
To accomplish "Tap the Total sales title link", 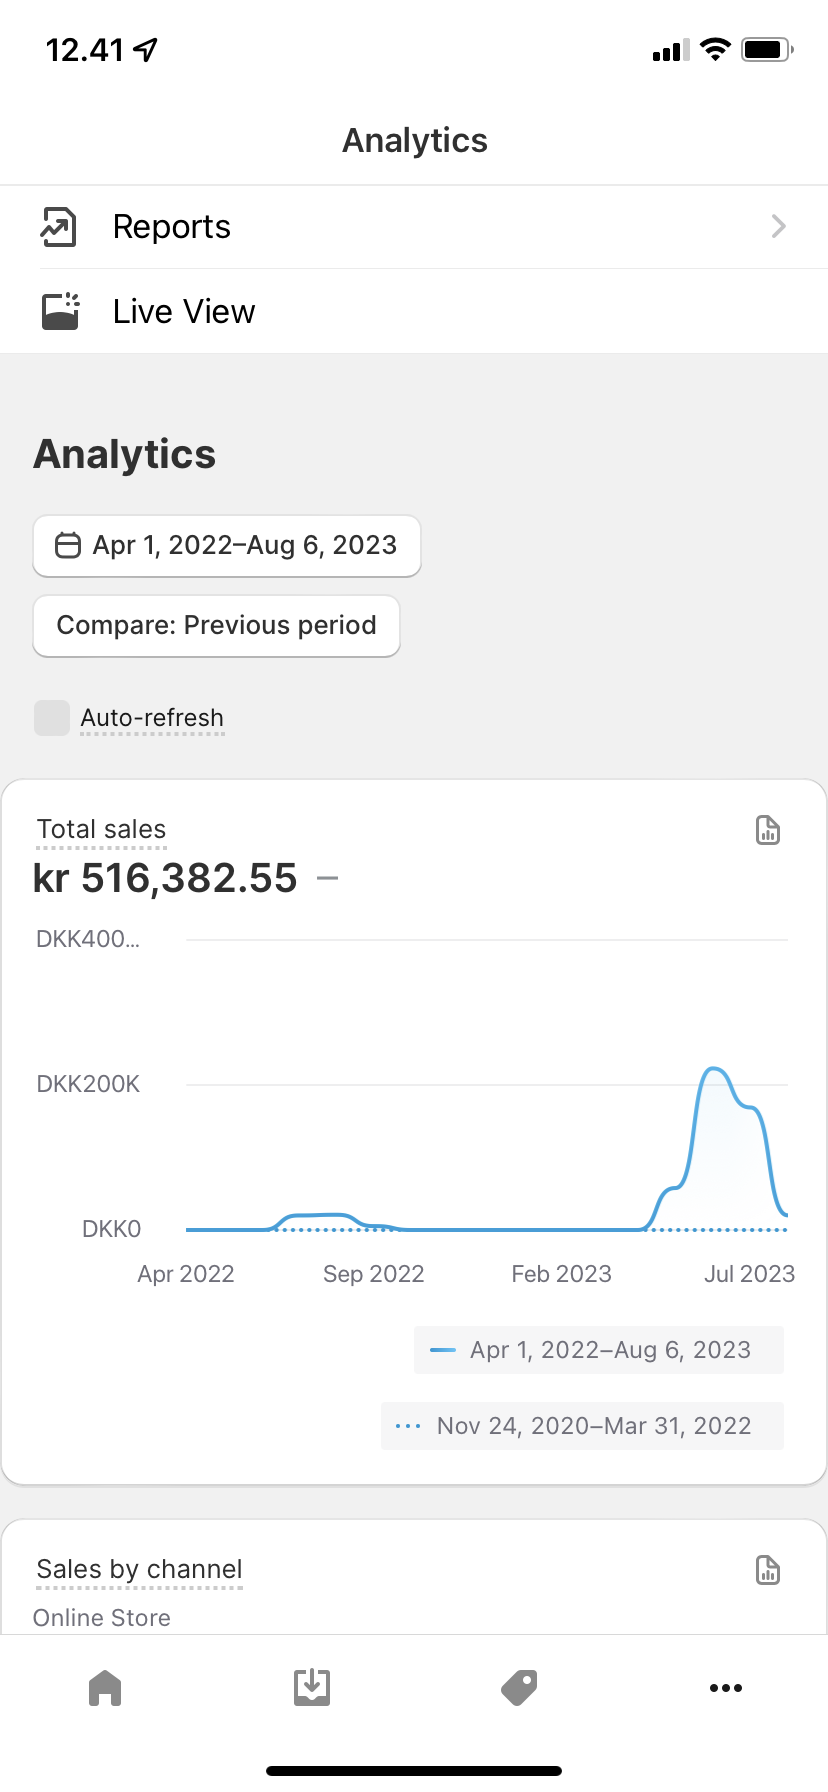I will 101,829.
